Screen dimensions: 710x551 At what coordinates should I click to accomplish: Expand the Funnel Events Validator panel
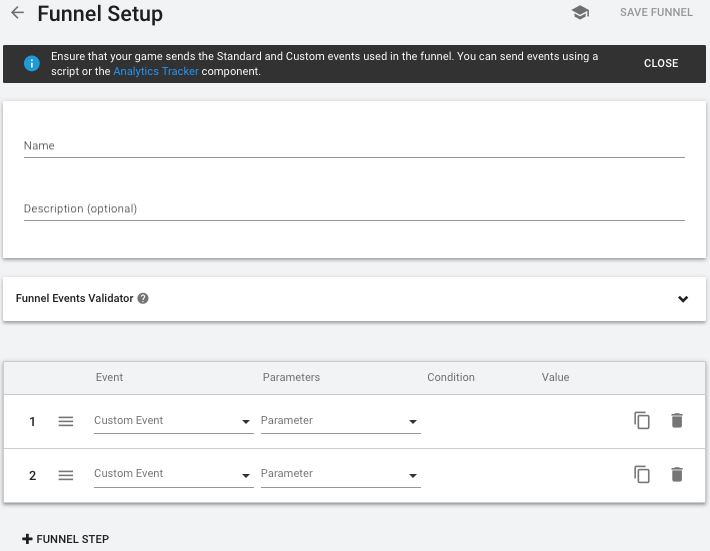click(x=683, y=299)
